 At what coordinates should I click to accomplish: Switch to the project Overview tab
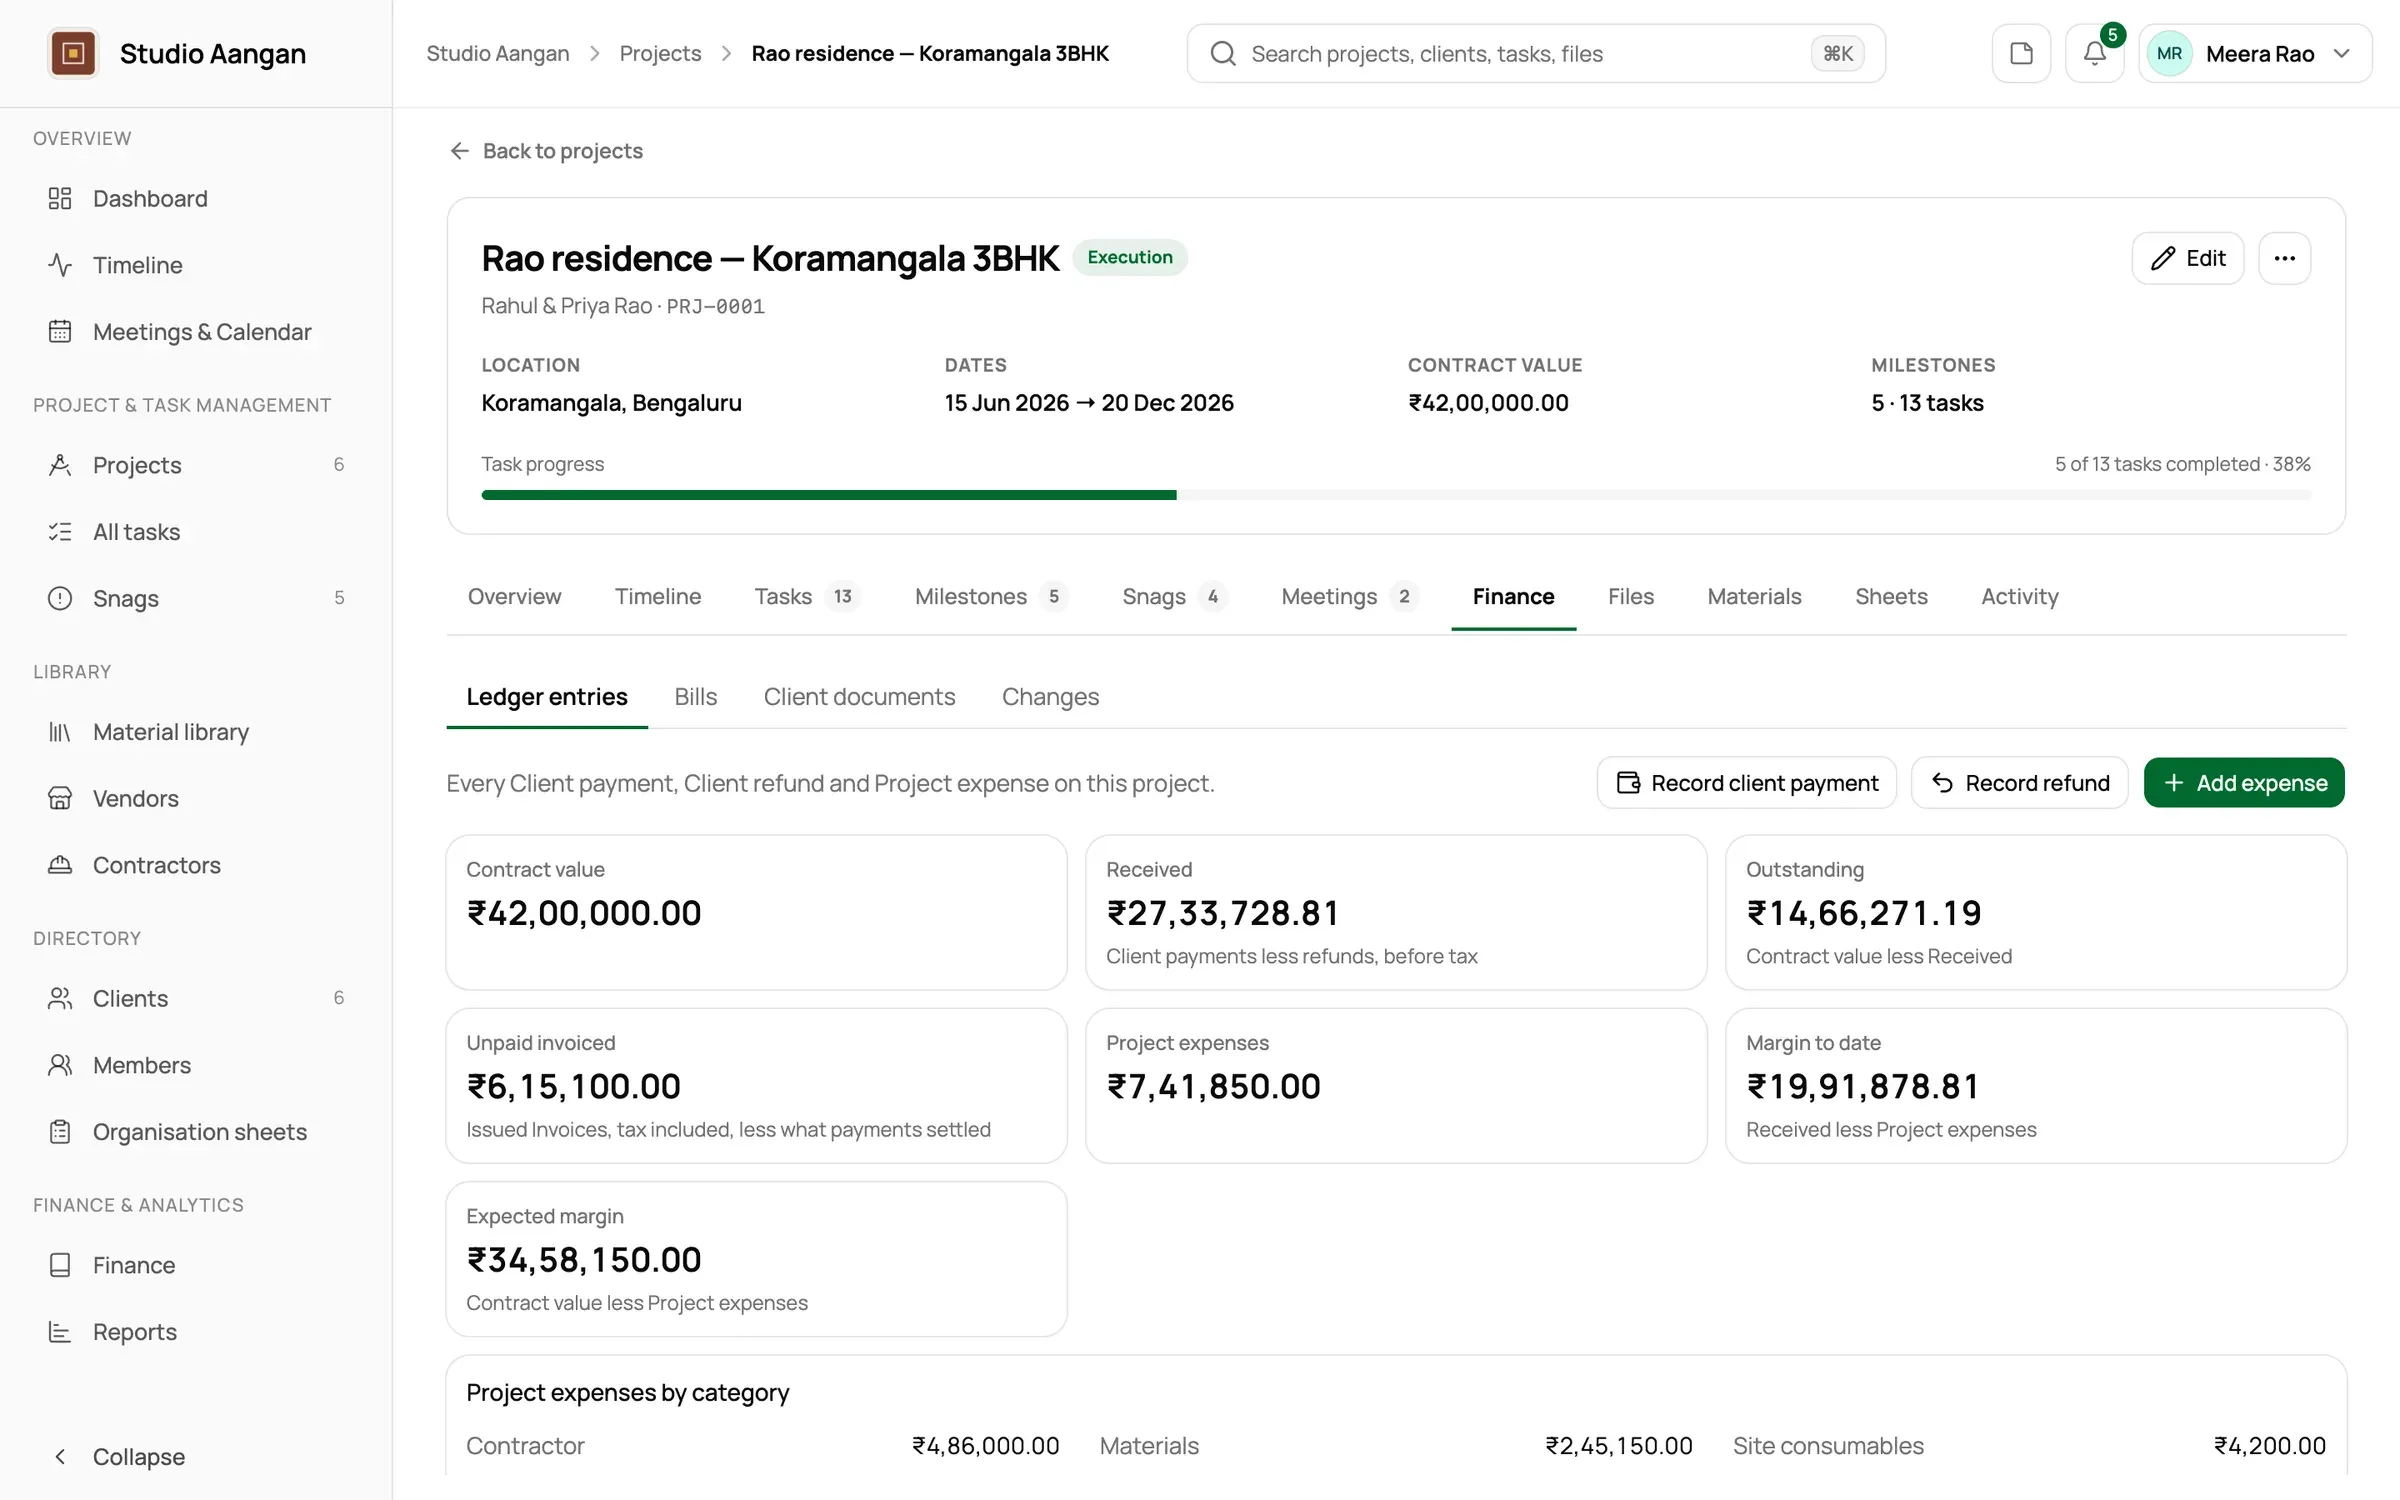click(514, 596)
